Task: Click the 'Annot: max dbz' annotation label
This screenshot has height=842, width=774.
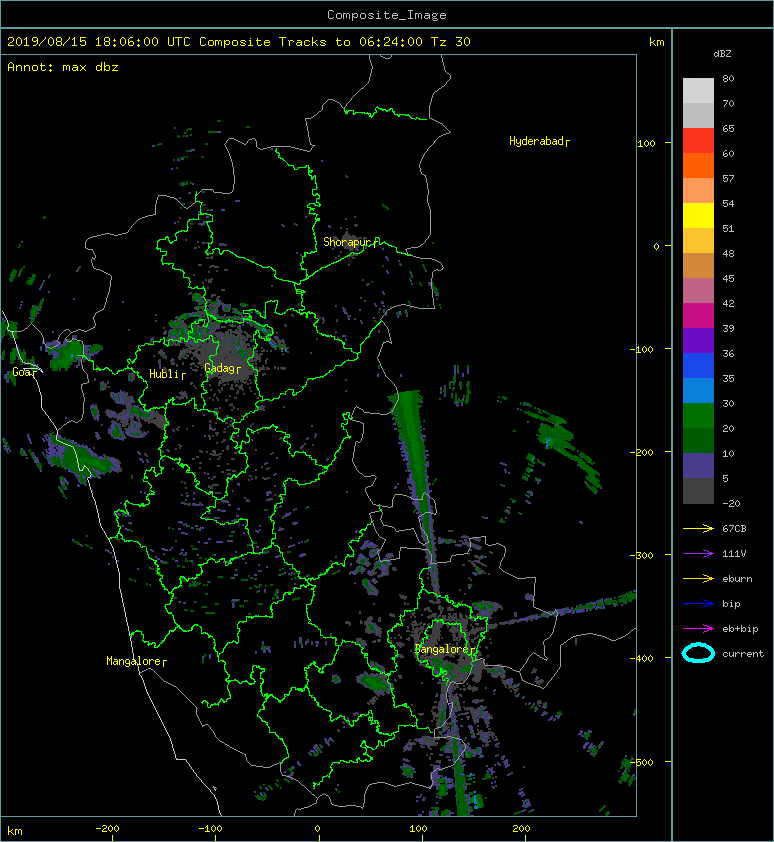Action: tap(63, 67)
